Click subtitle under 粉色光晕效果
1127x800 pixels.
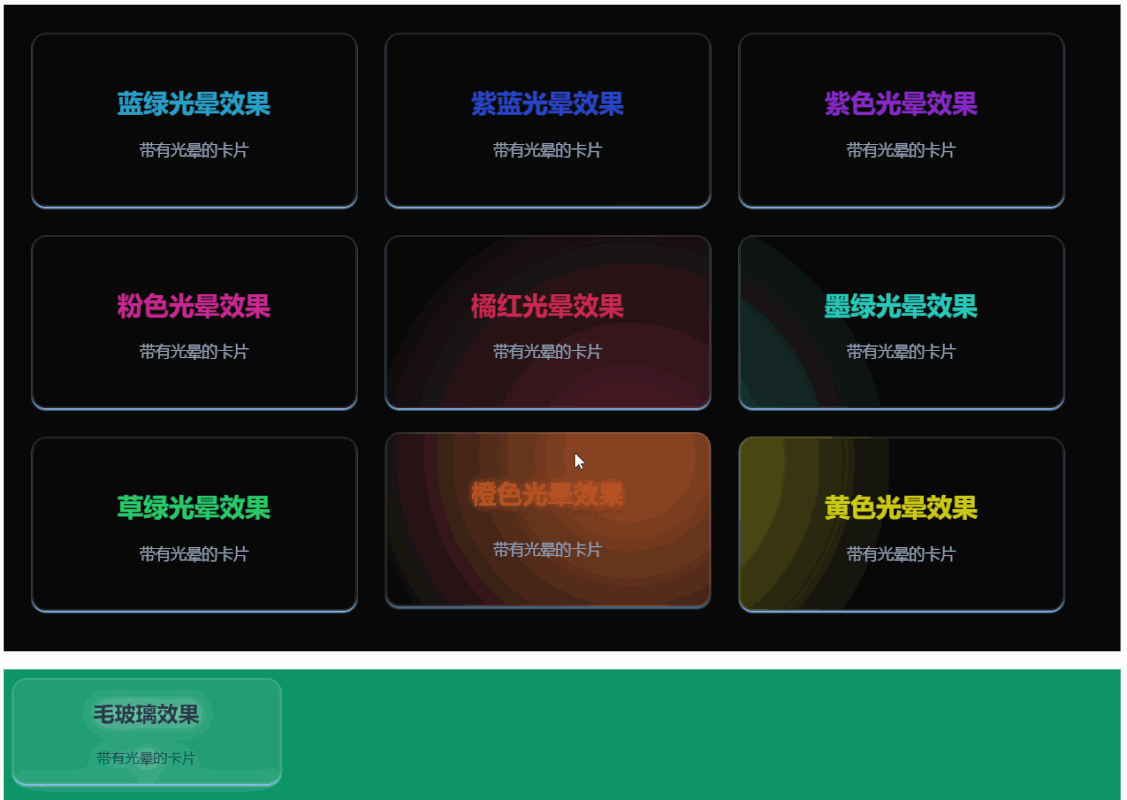pos(193,351)
